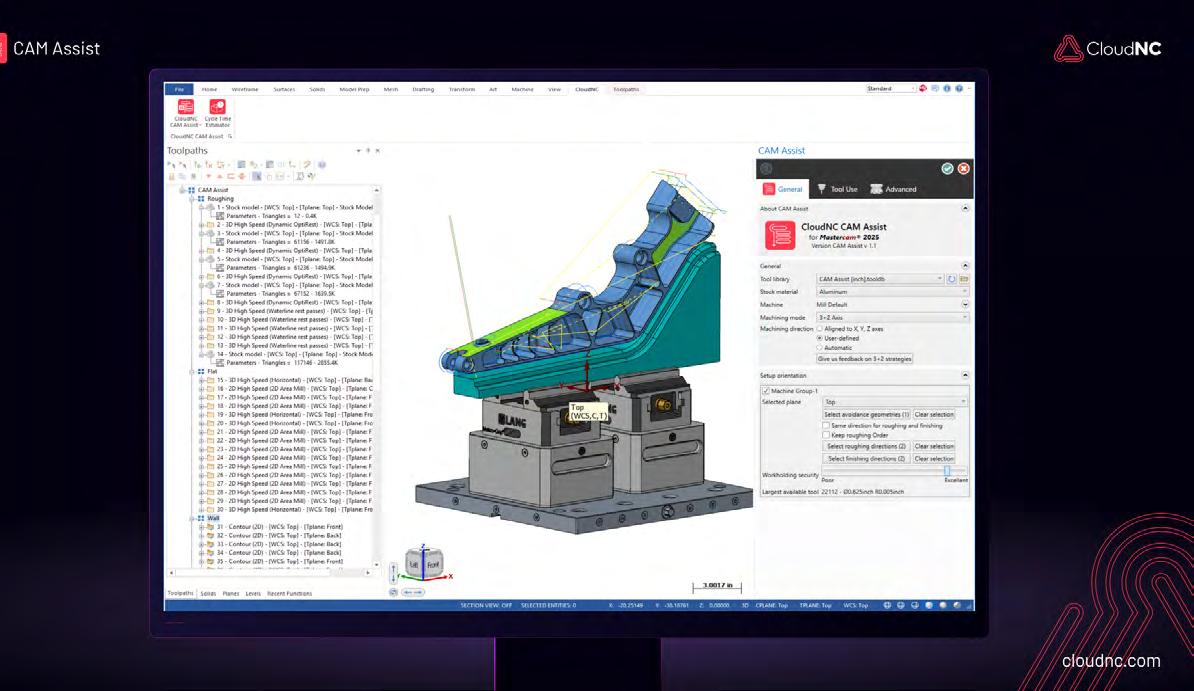
Task: Click the lock toolpath icon in Toolpaths toolbar
Action: click(x=172, y=177)
